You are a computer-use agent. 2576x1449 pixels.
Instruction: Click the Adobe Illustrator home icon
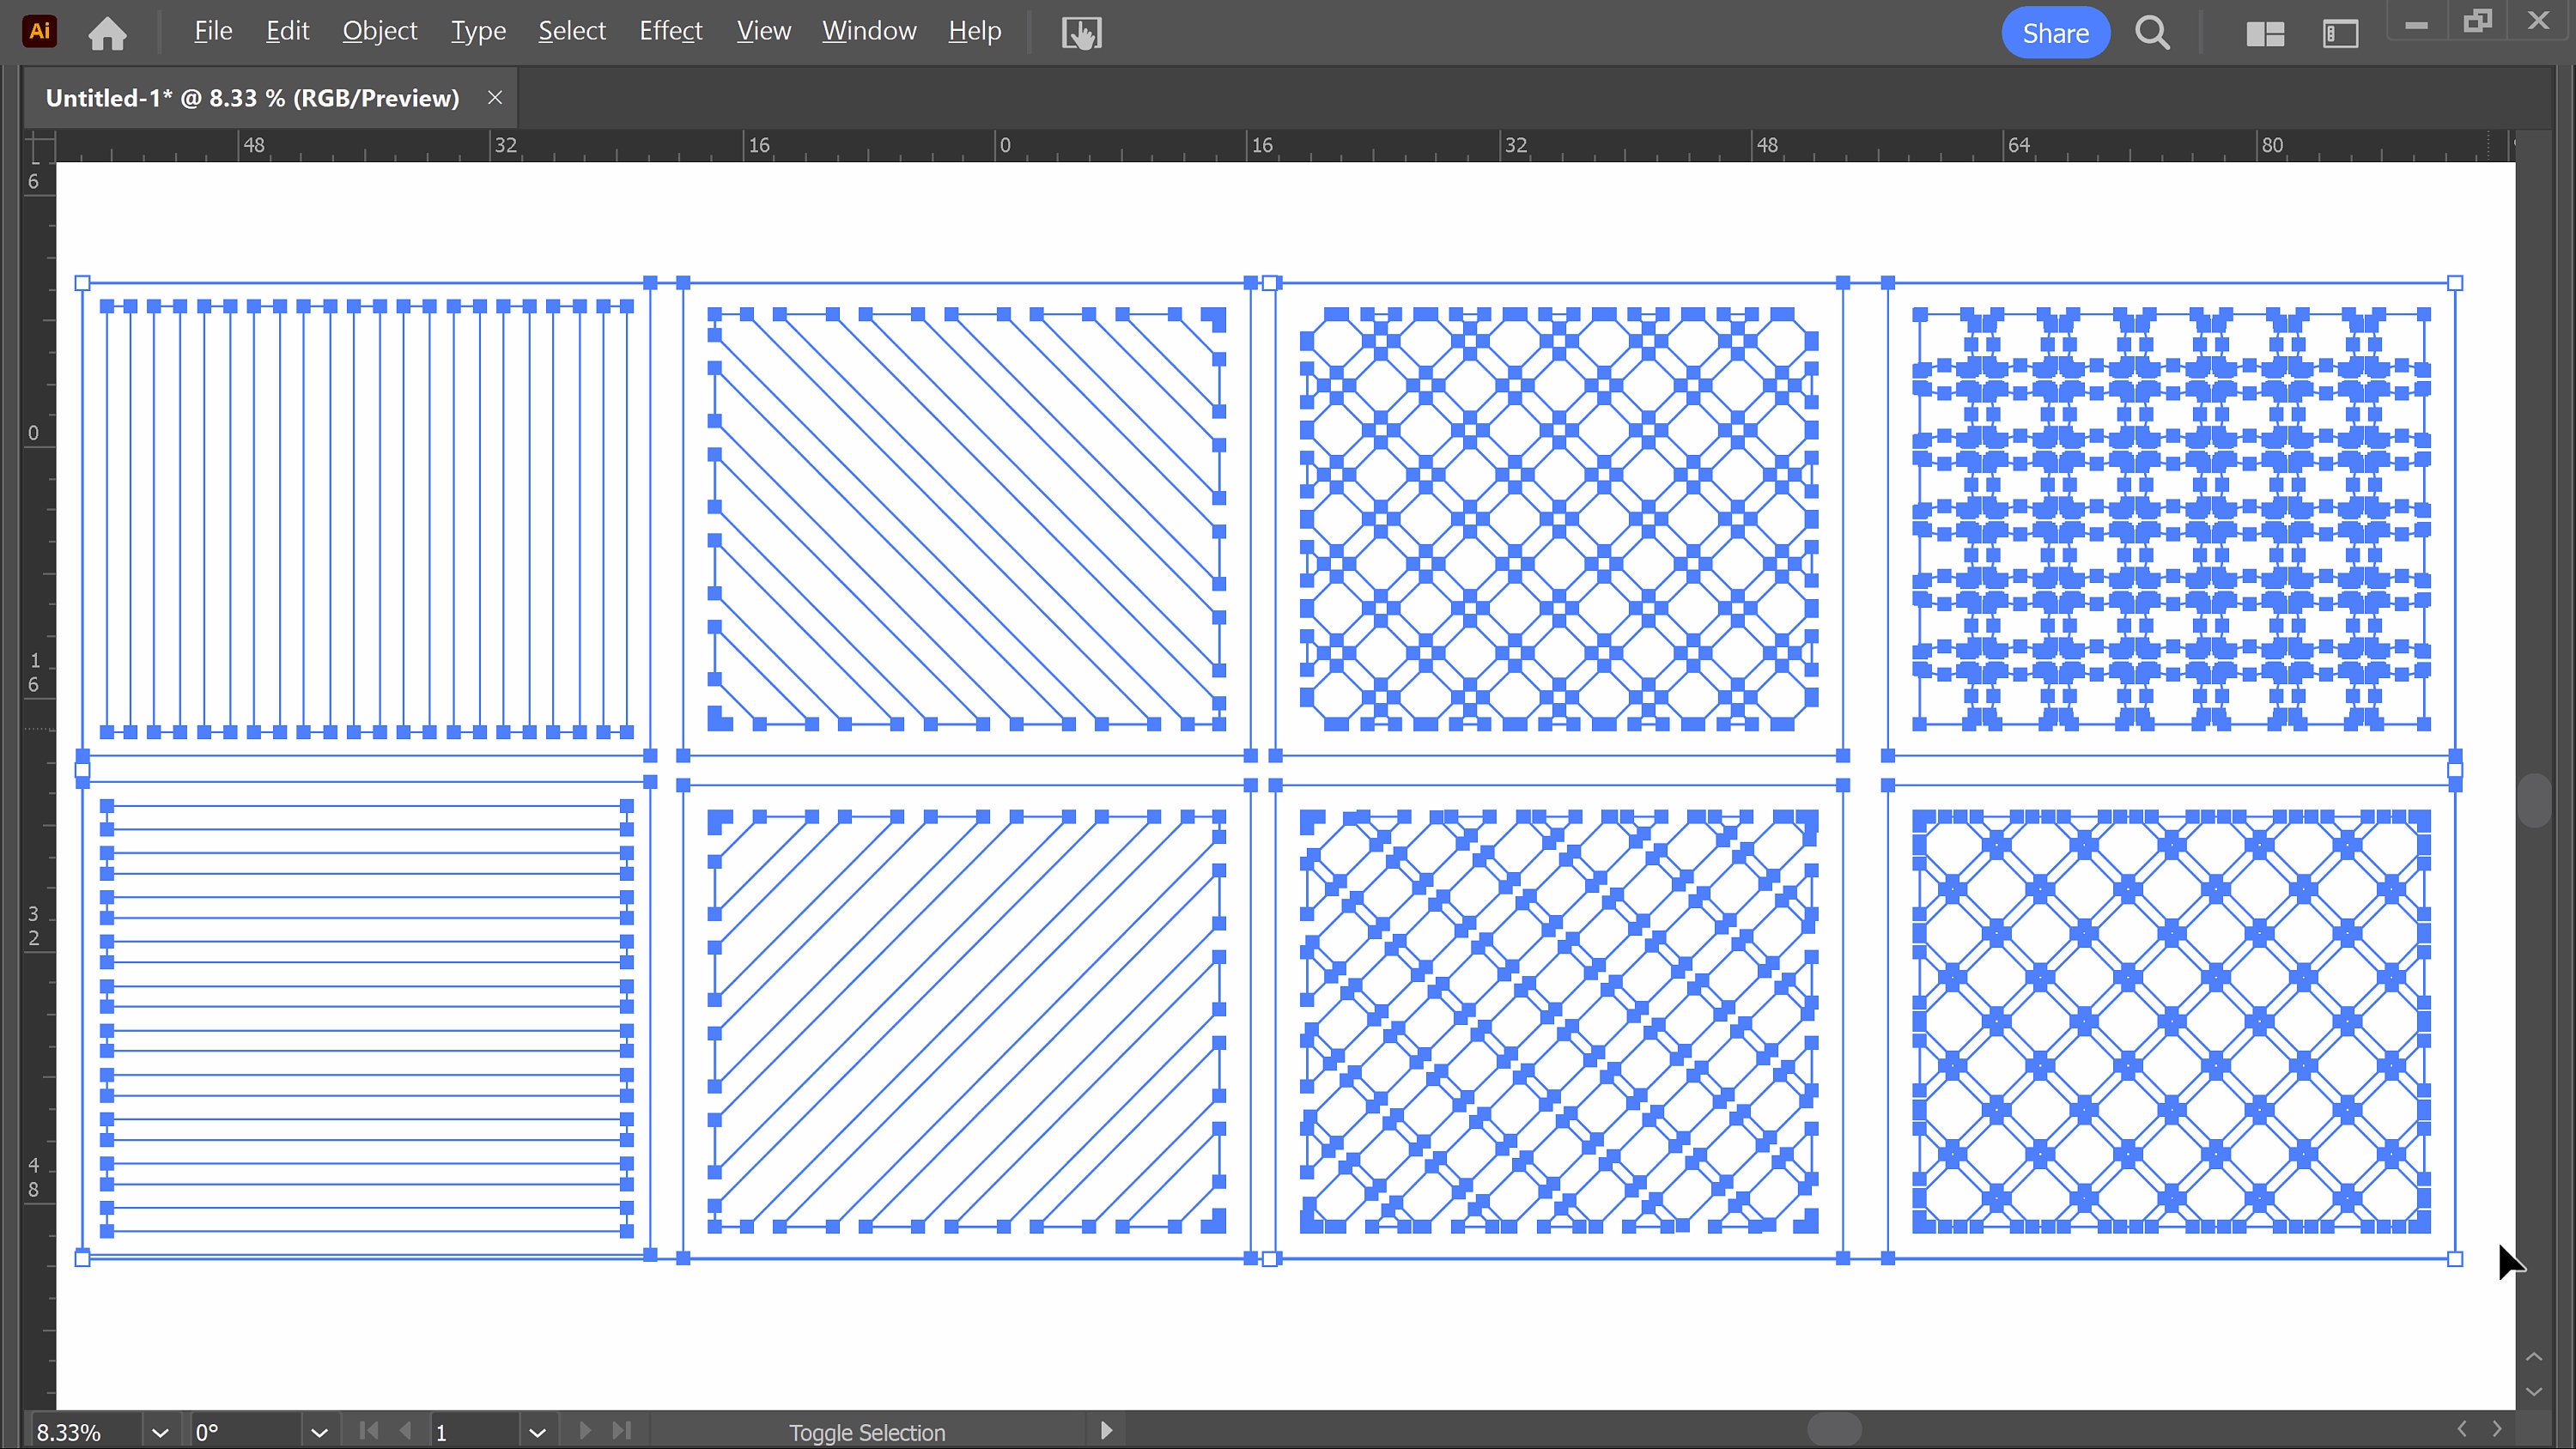tap(108, 31)
